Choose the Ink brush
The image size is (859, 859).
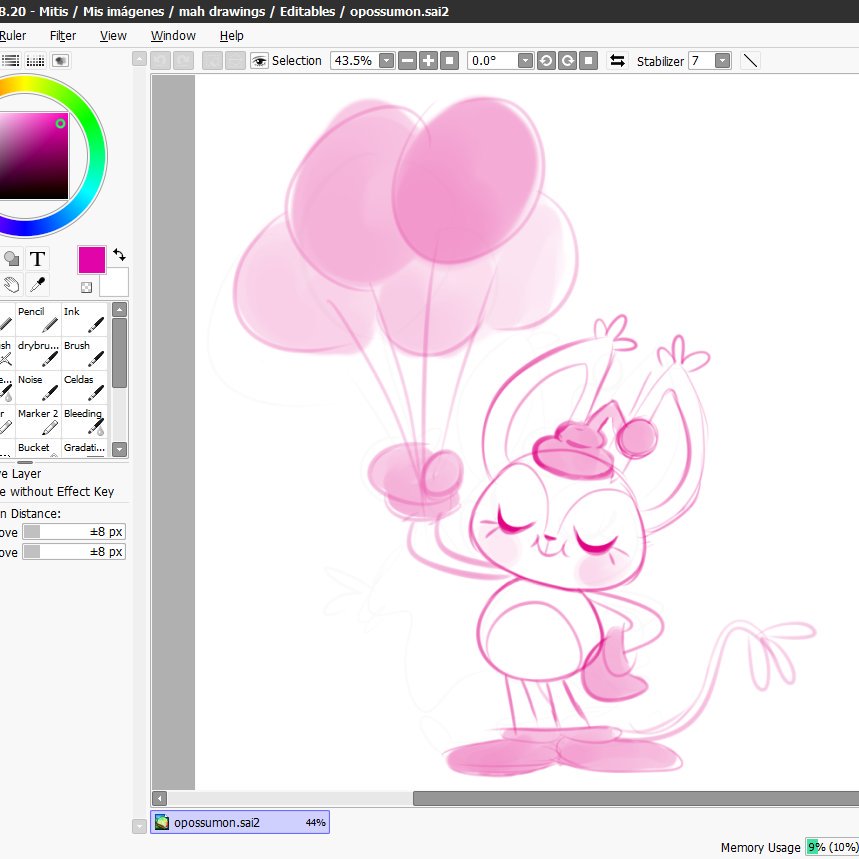coord(84,319)
